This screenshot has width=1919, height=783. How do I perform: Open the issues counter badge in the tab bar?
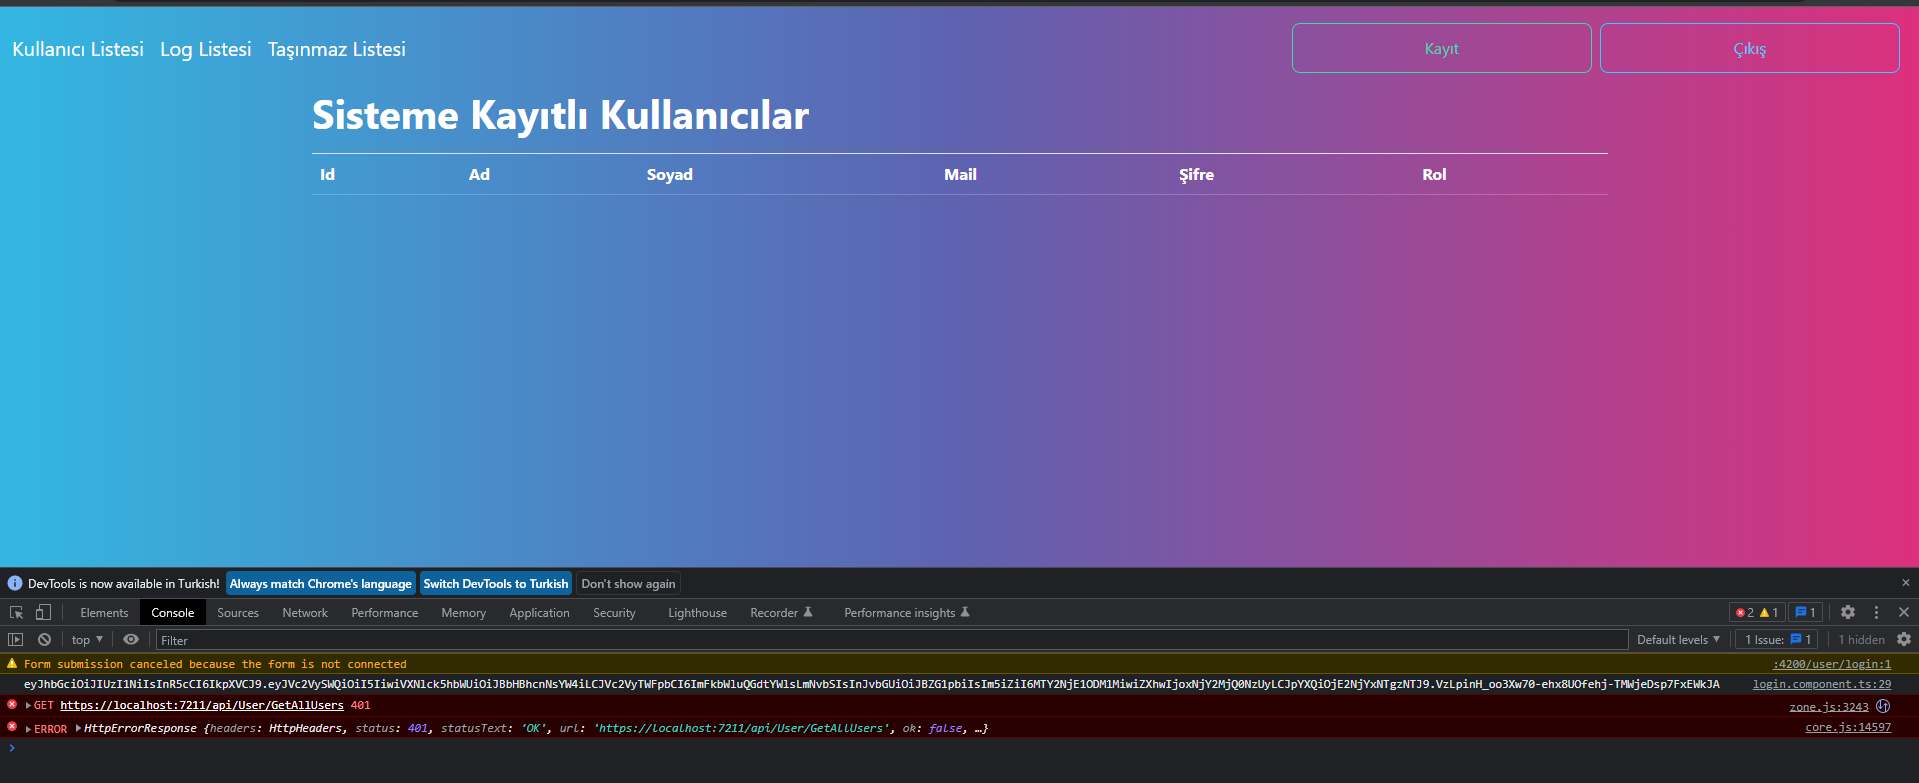(x=1805, y=612)
